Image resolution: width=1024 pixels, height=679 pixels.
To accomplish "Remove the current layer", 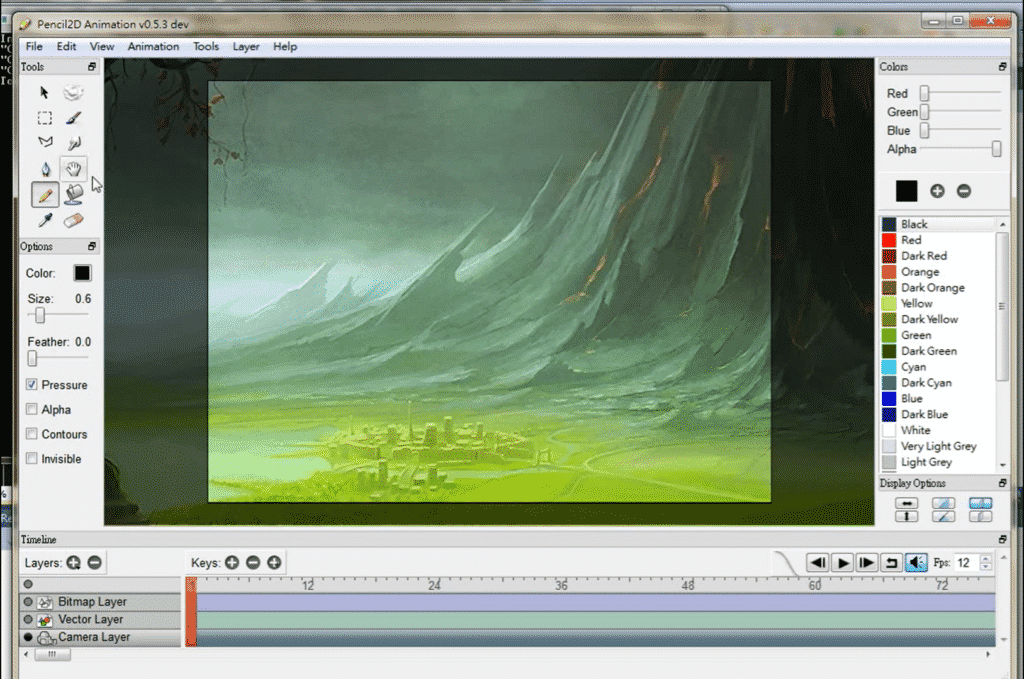I will click(95, 562).
